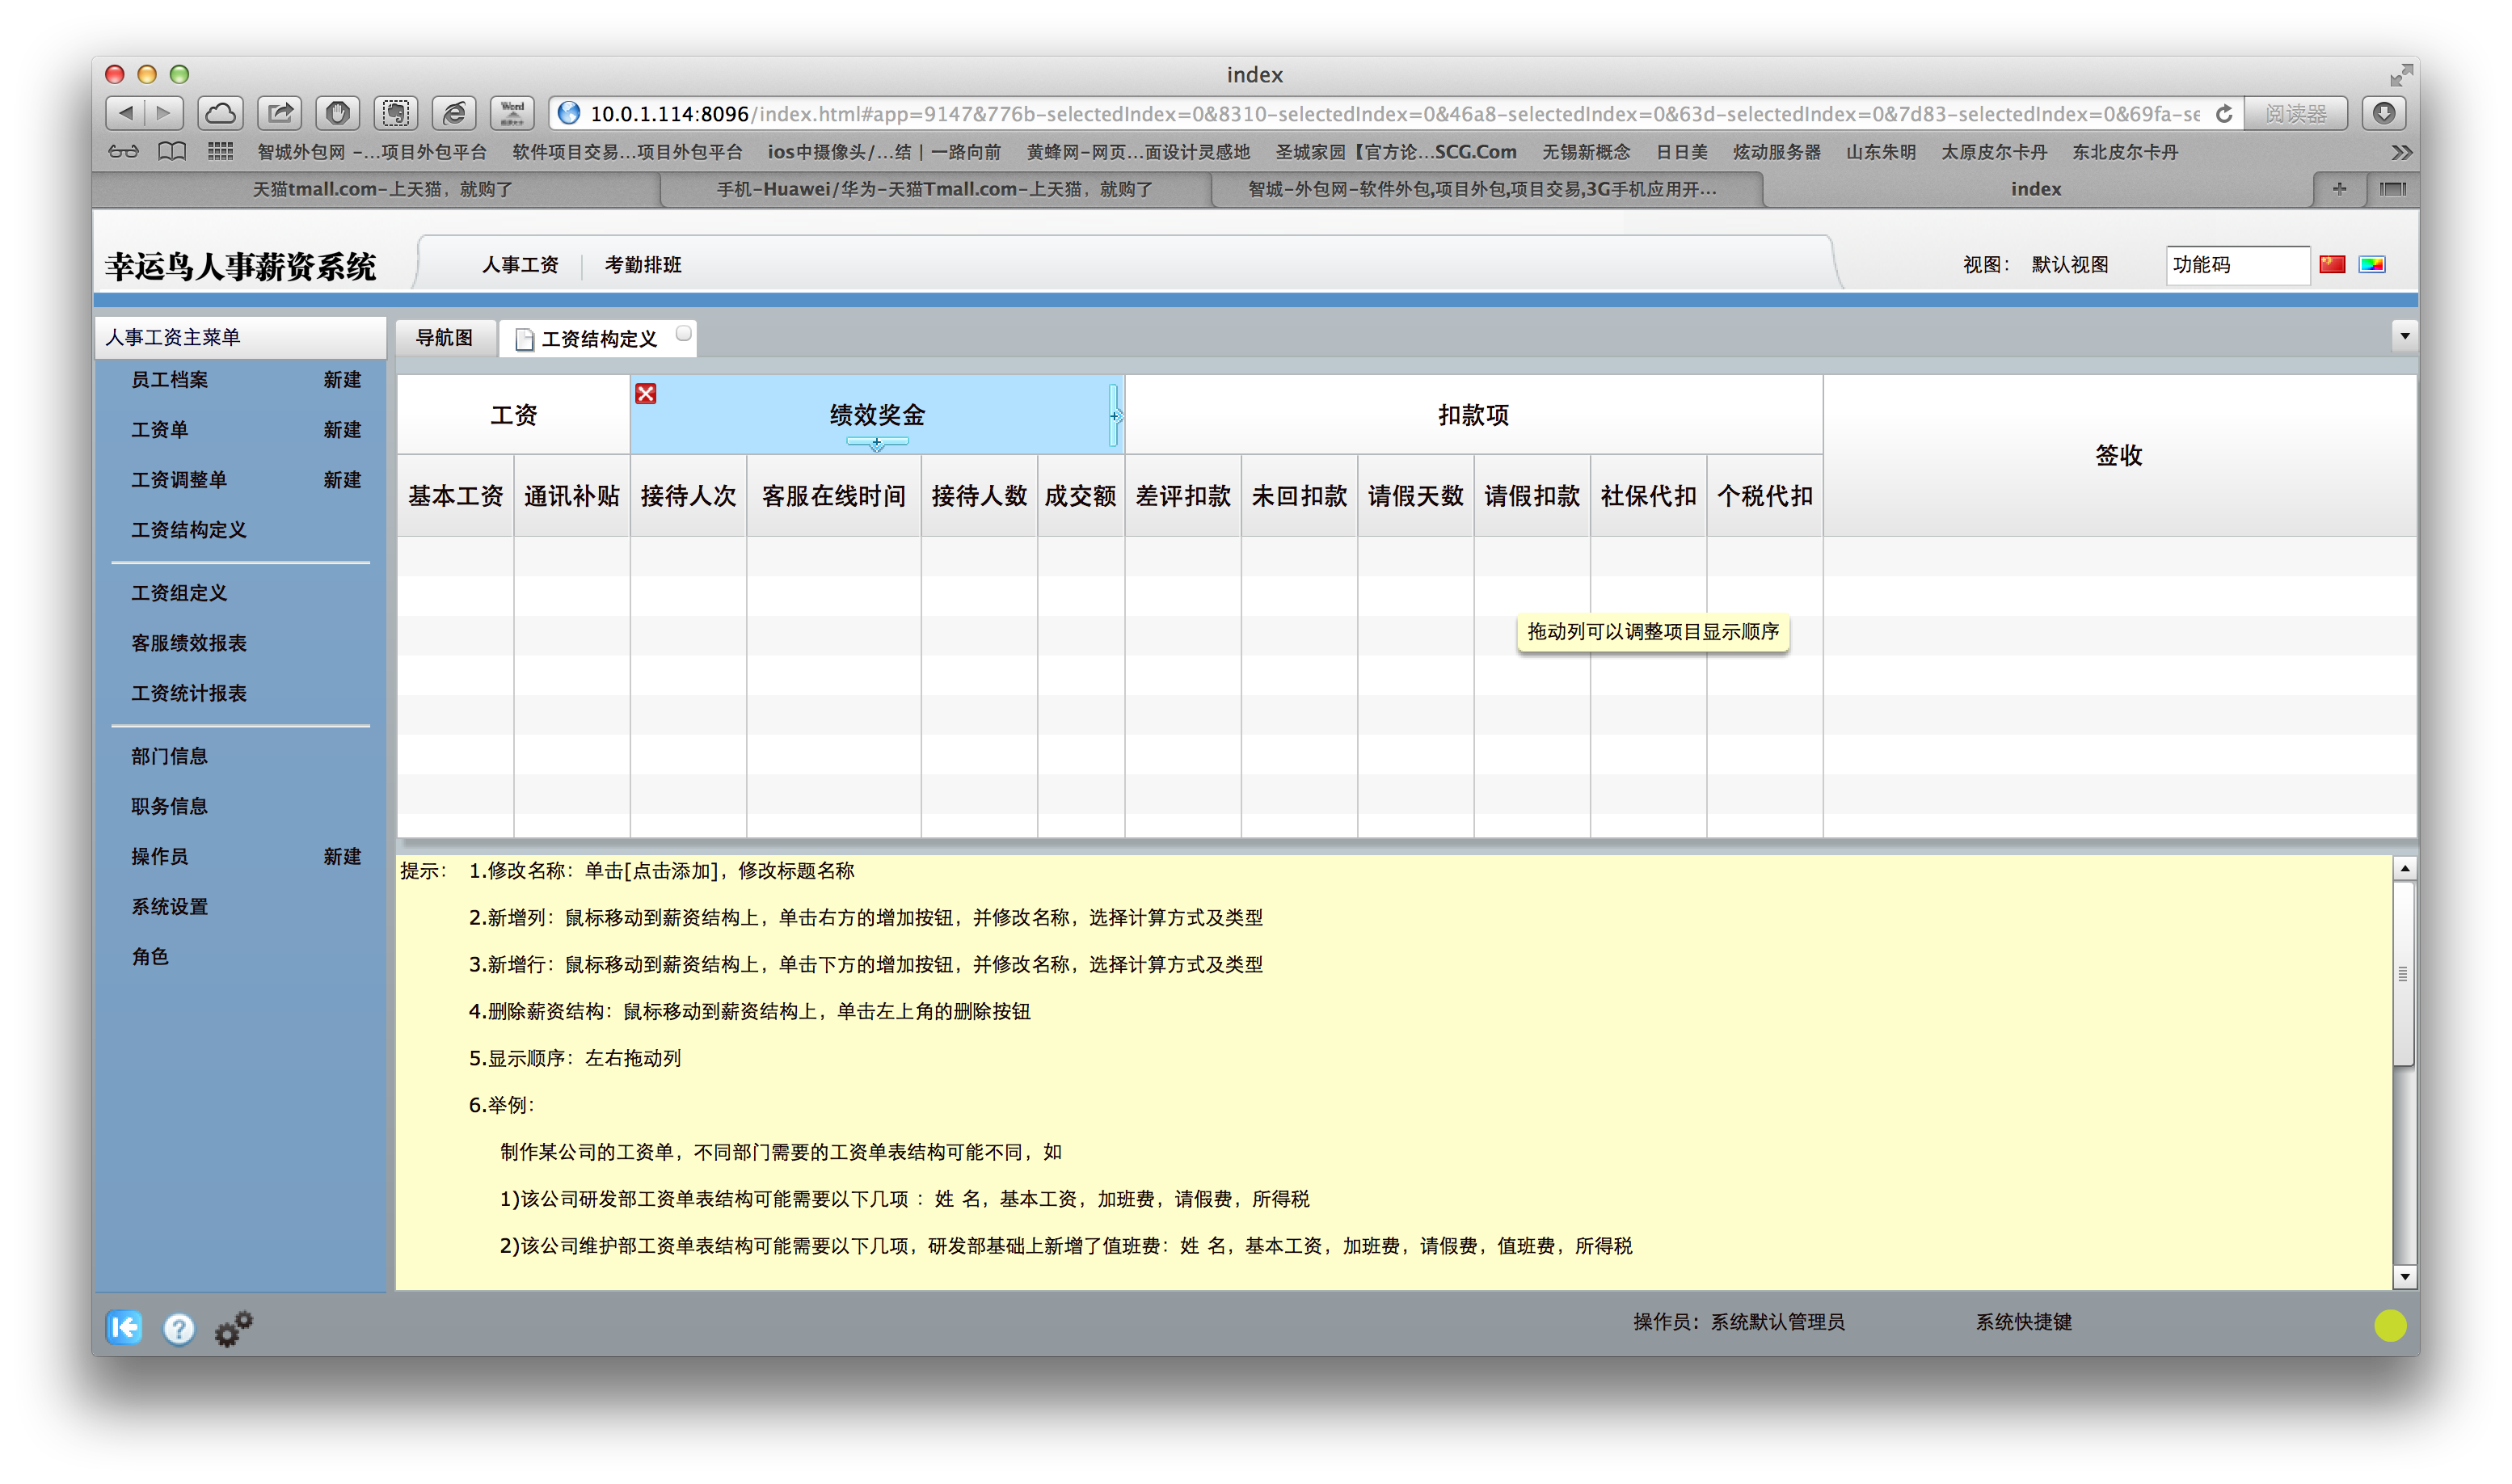Click 新建 next to 工资调整单
The image size is (2512, 1484).
pos(342,479)
